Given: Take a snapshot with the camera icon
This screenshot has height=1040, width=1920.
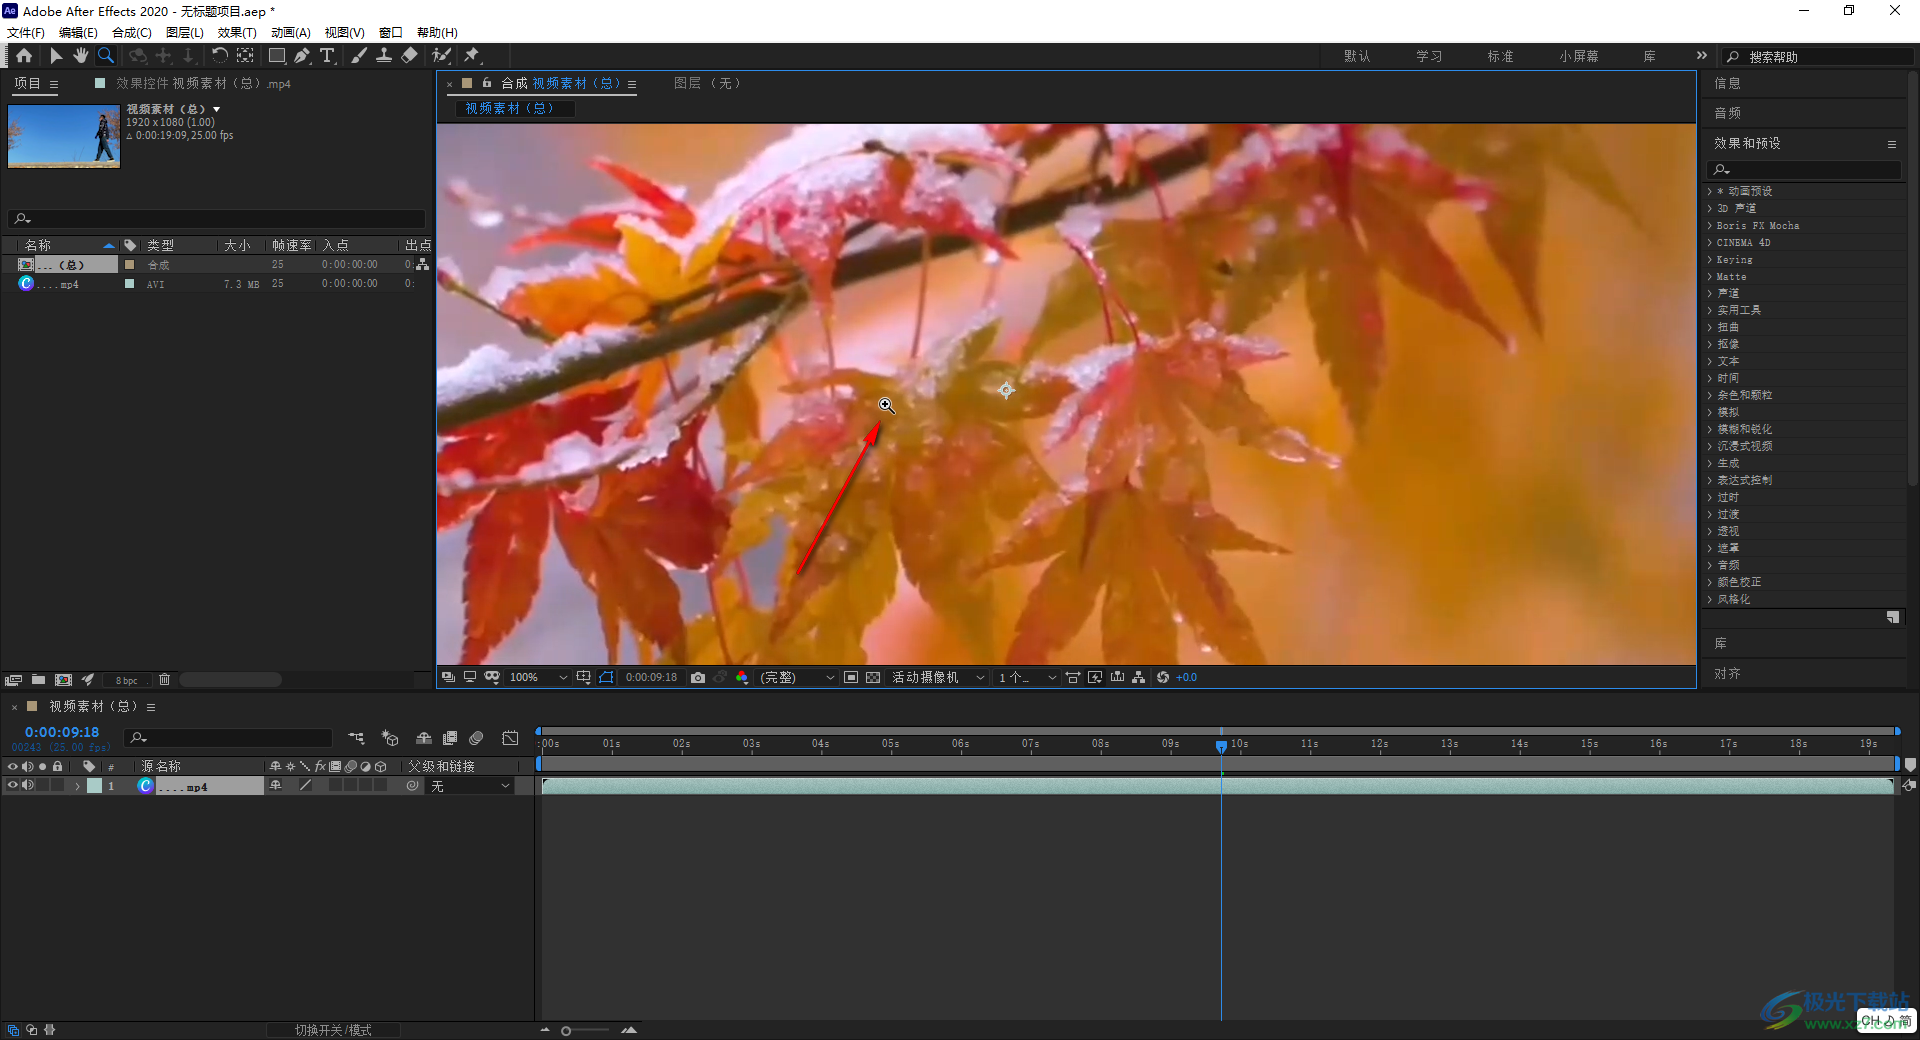Looking at the screenshot, I should click(698, 677).
